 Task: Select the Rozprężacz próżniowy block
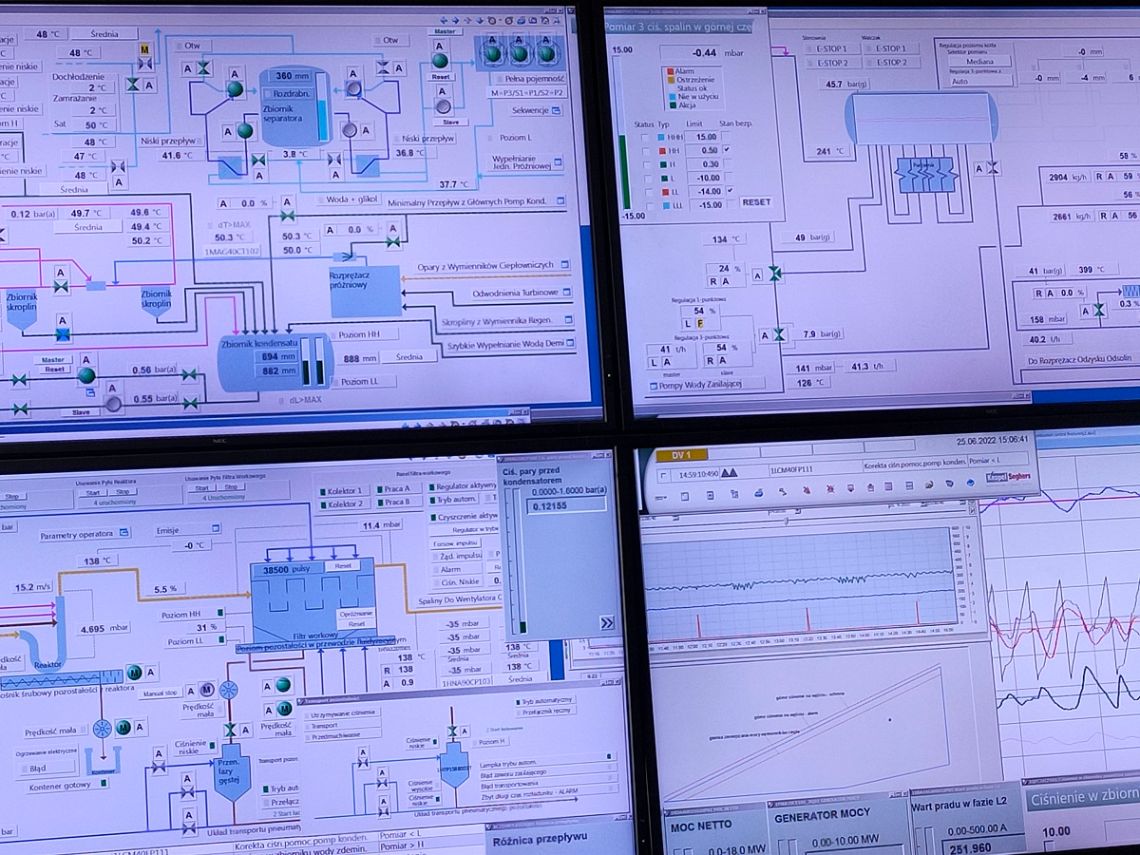[x=365, y=291]
